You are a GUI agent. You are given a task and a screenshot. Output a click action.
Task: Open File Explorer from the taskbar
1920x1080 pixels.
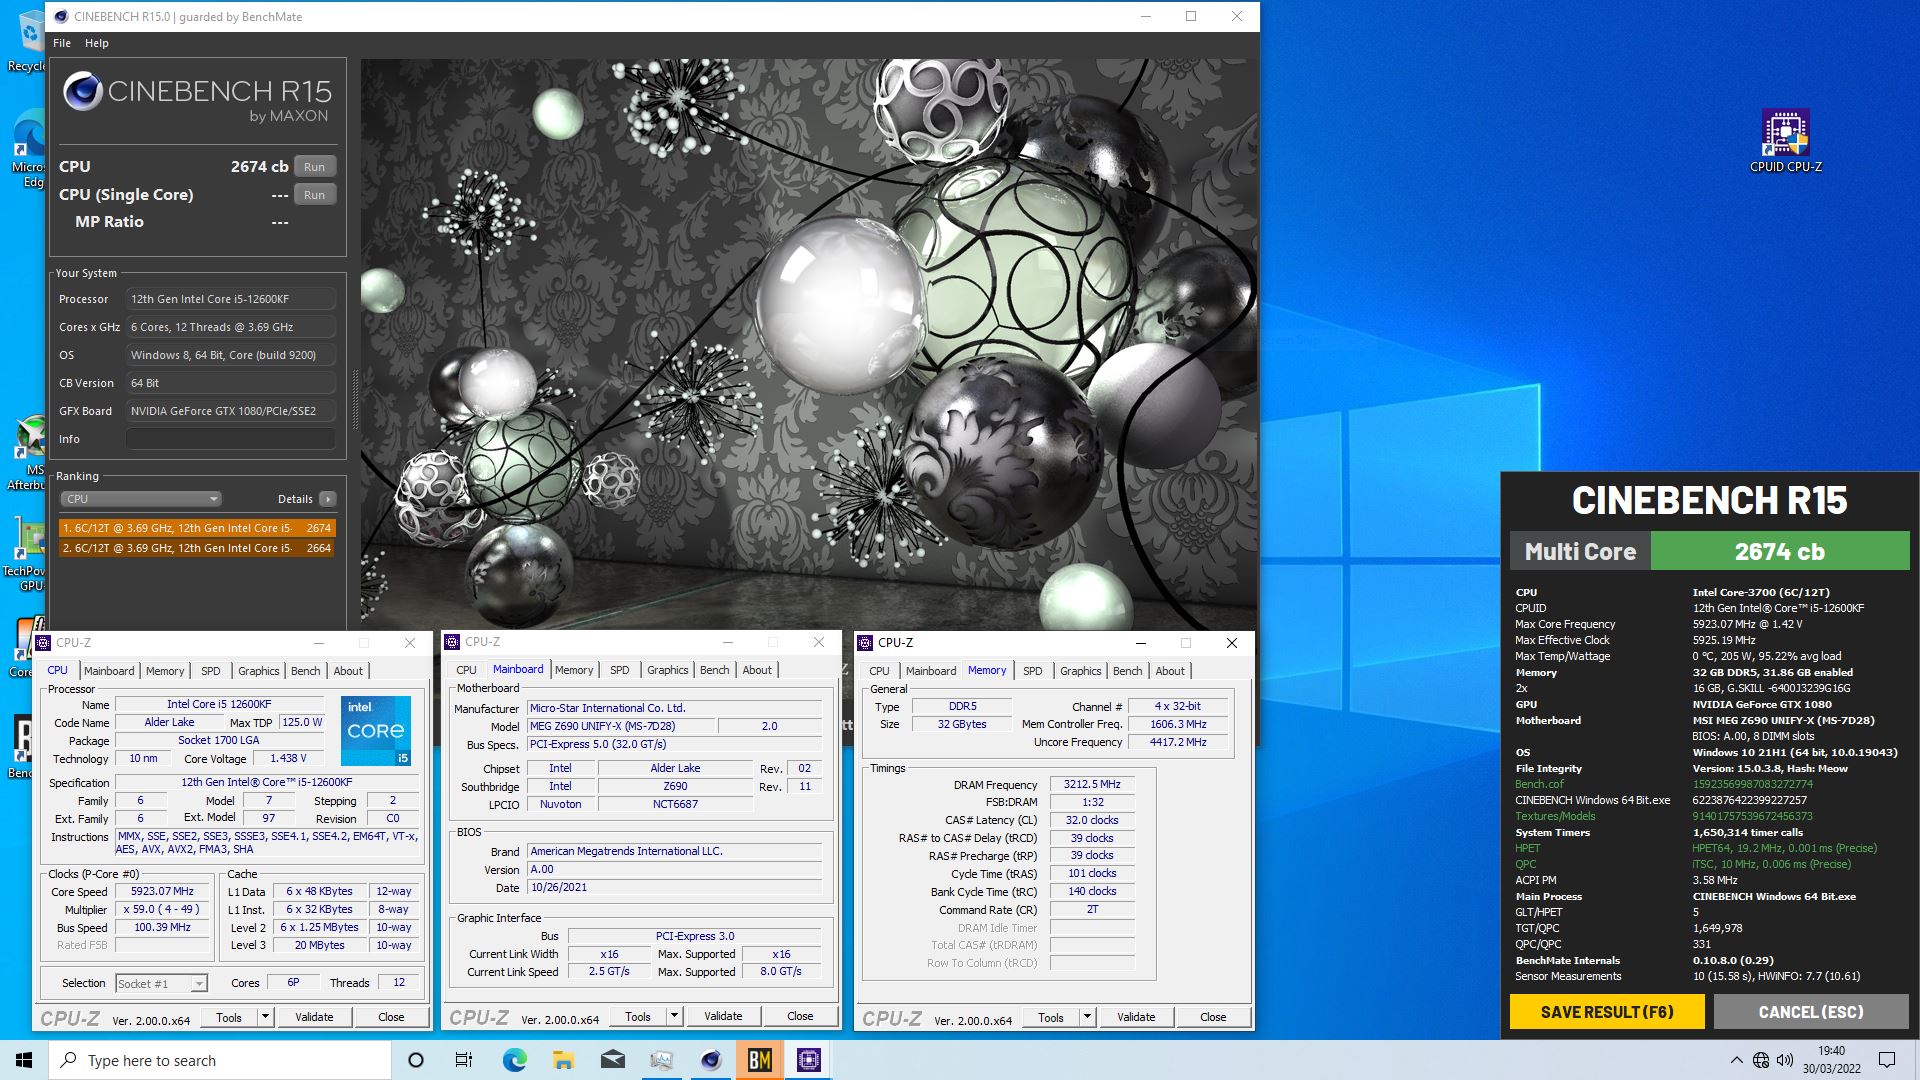(x=563, y=1060)
